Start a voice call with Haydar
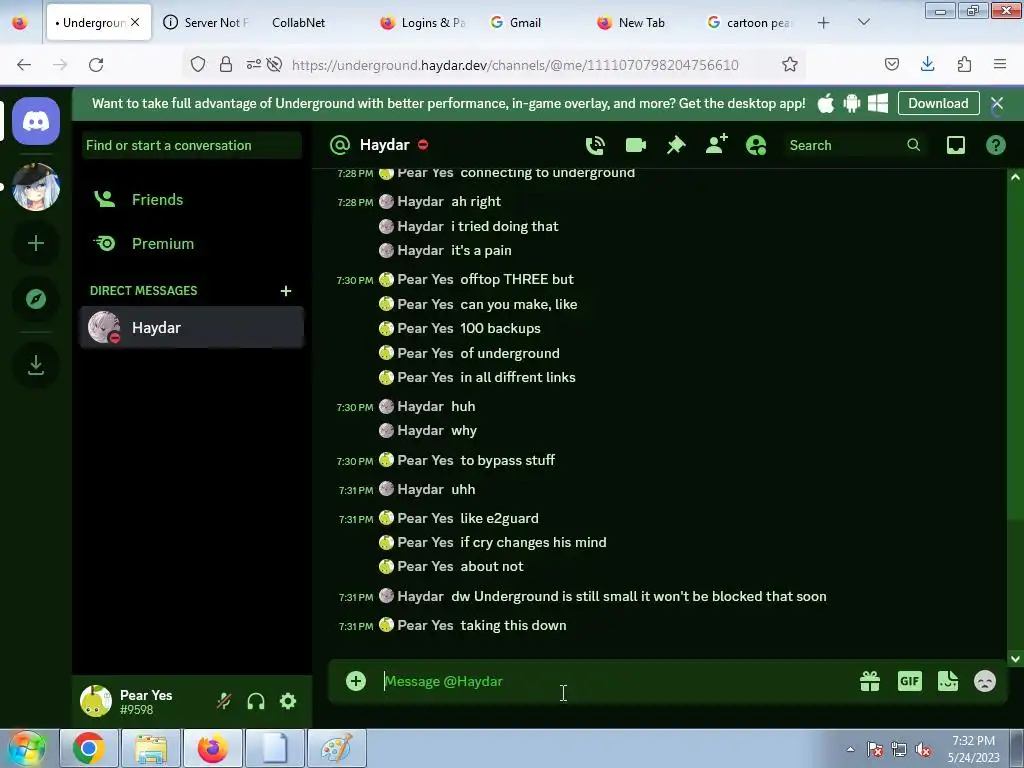 (595, 145)
